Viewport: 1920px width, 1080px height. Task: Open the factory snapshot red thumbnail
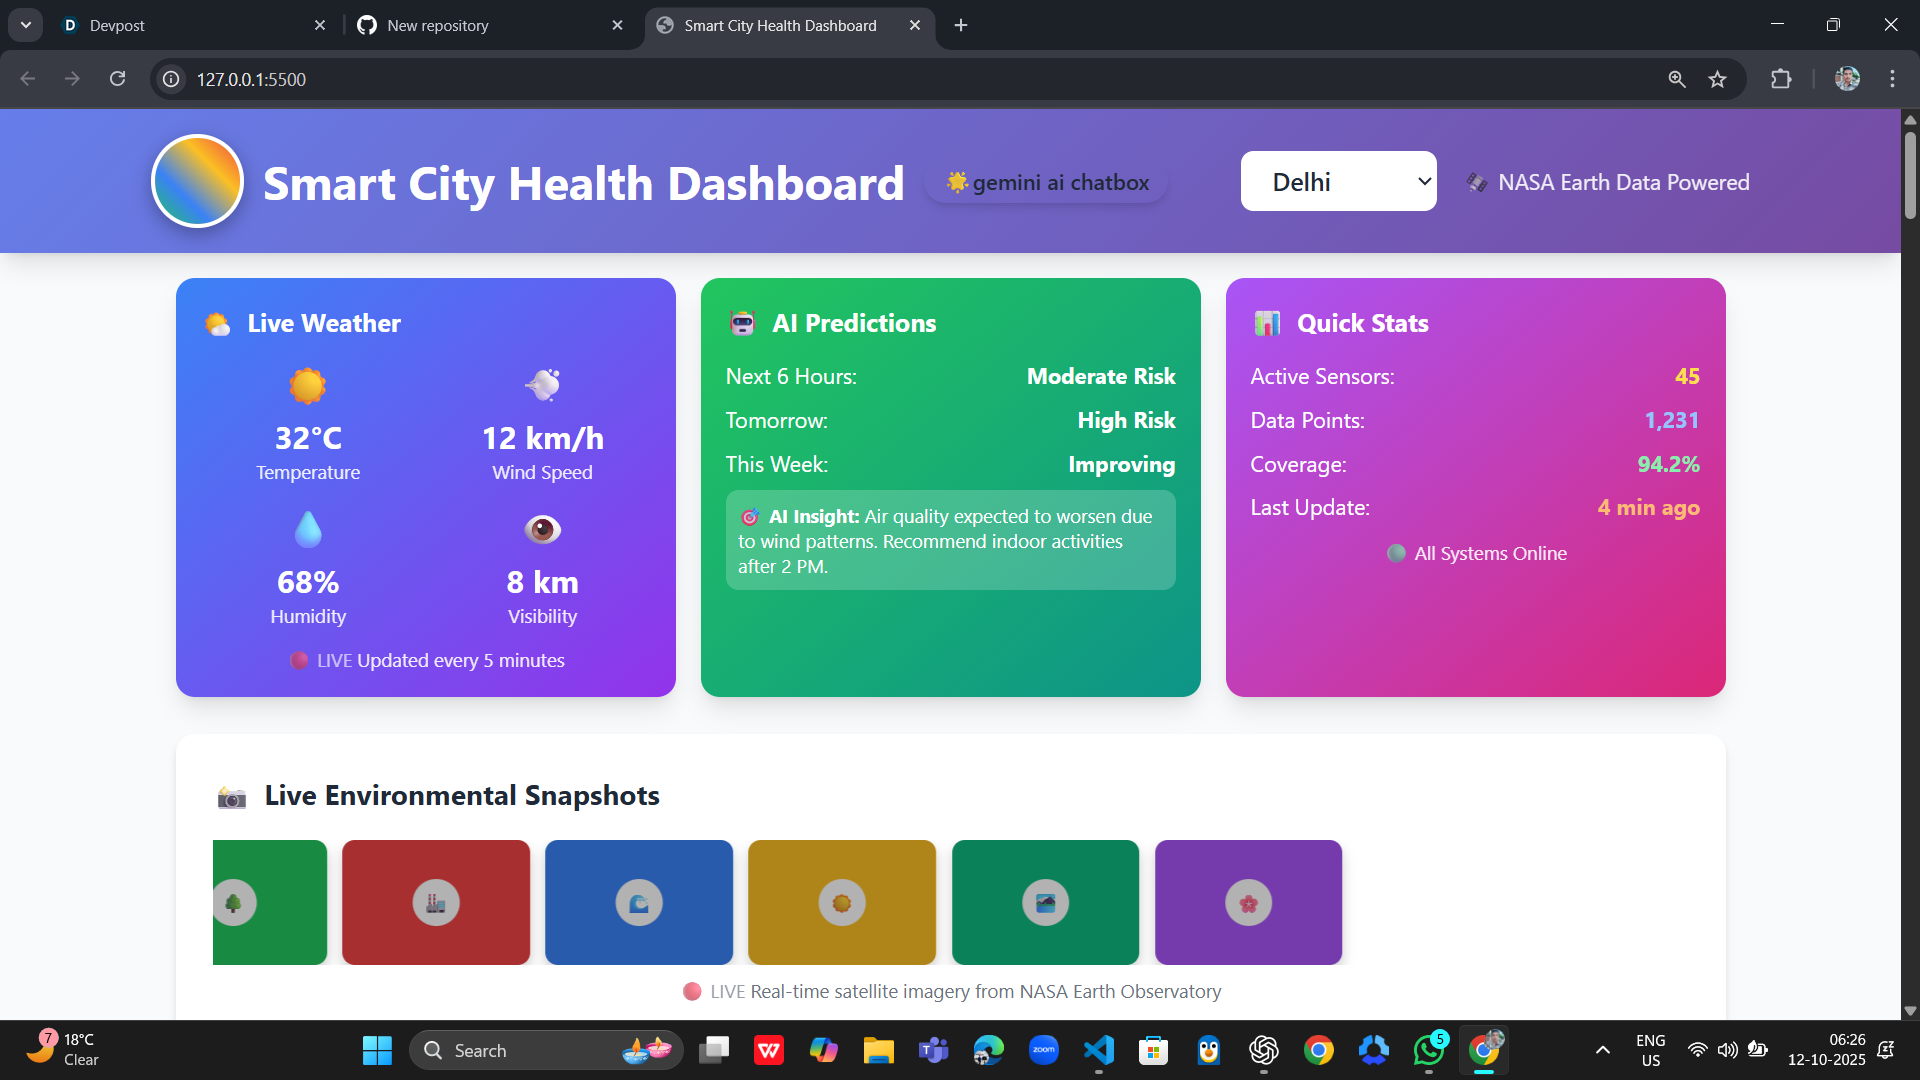point(436,902)
